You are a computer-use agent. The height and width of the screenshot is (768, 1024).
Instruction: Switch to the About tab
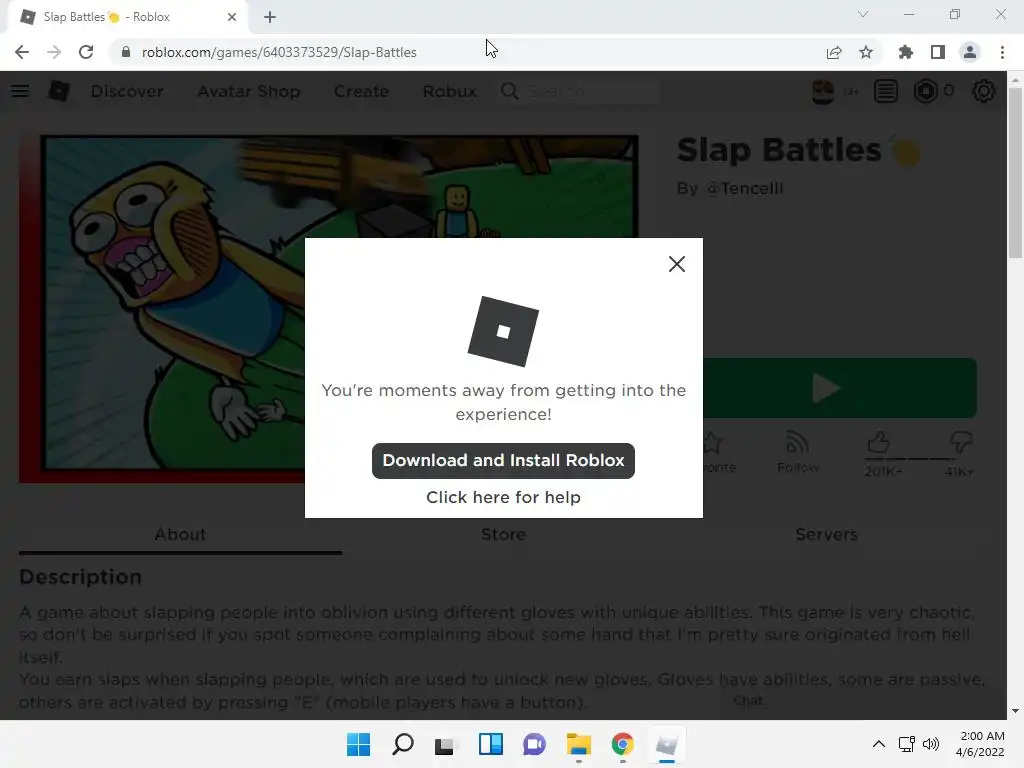point(180,534)
